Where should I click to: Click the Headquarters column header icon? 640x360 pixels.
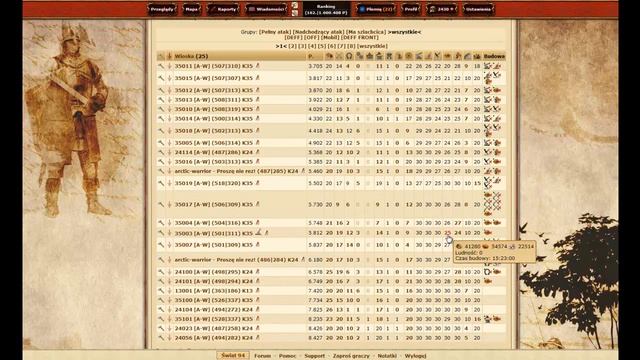(x=329, y=56)
